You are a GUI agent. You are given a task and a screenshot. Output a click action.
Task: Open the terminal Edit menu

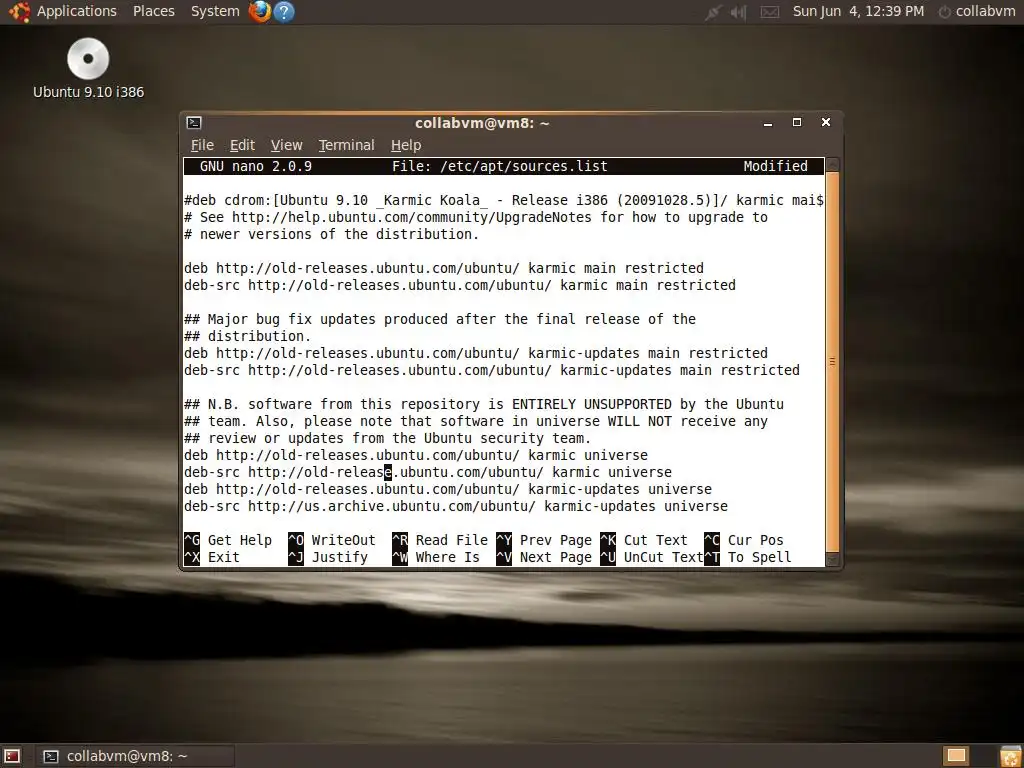pyautogui.click(x=242, y=145)
